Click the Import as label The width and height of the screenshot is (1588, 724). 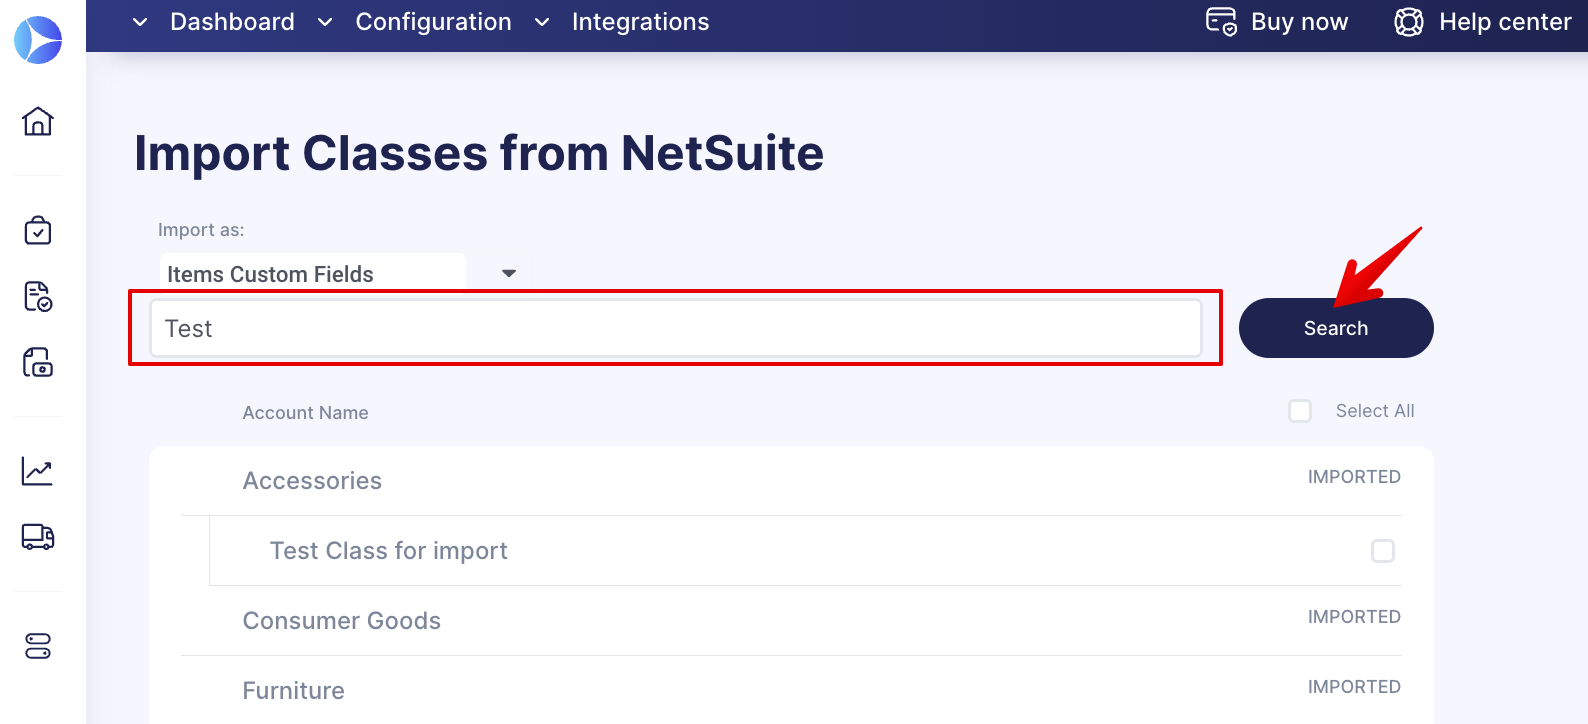tap(201, 230)
